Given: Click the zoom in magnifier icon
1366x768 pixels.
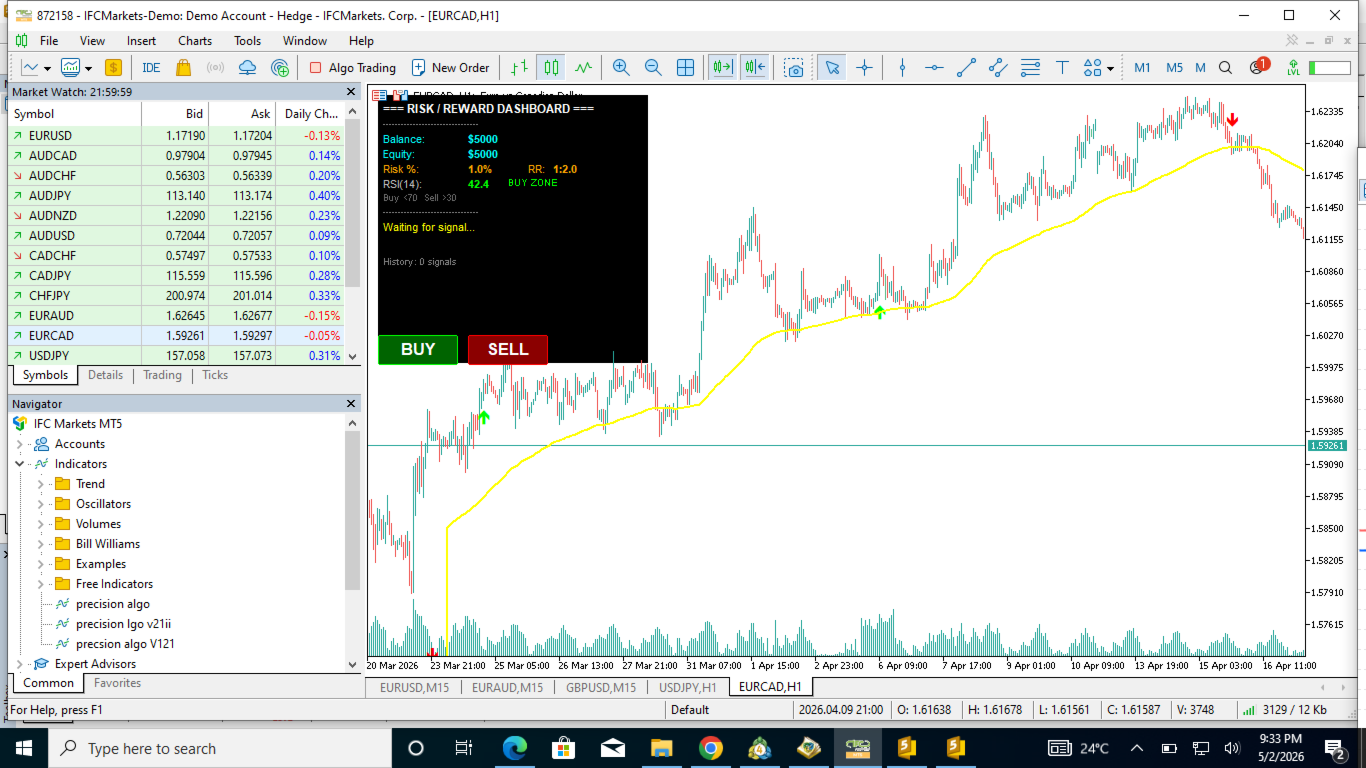Looking at the screenshot, I should [621, 68].
